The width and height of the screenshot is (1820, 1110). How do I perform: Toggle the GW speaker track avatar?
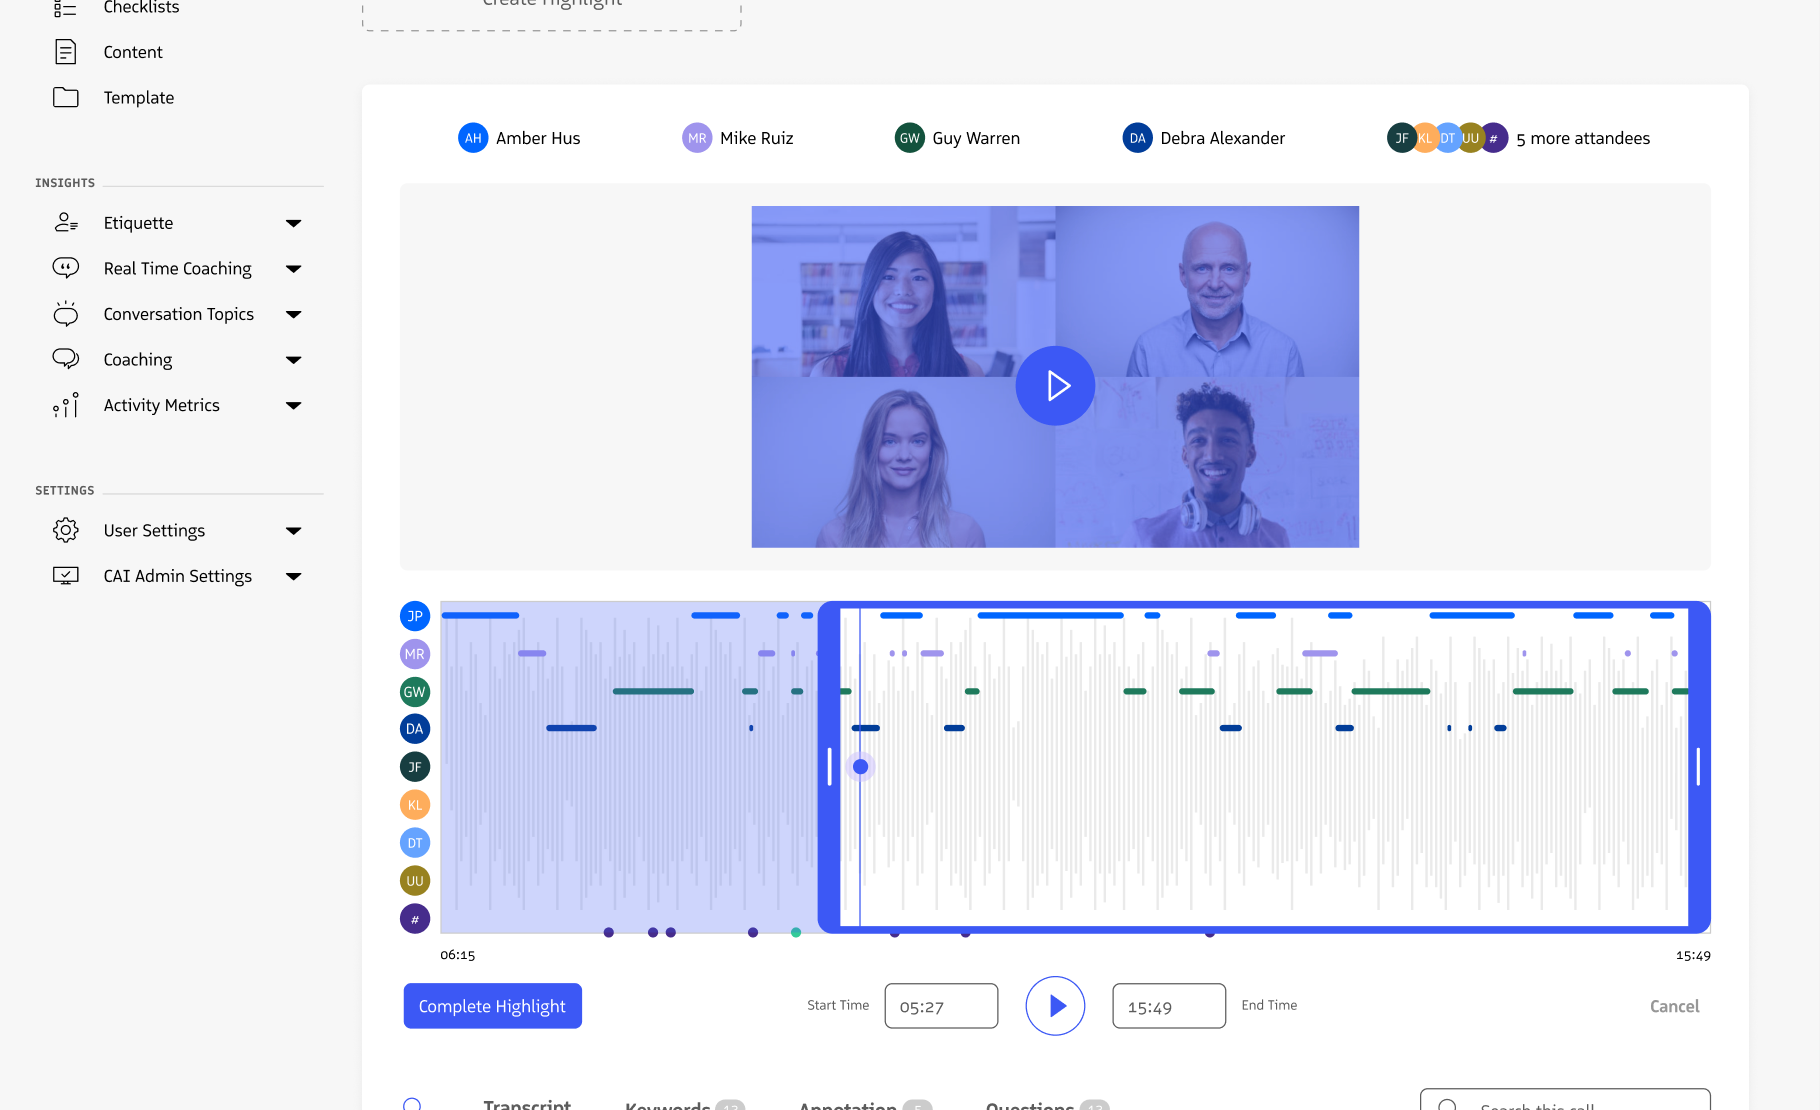tap(415, 692)
